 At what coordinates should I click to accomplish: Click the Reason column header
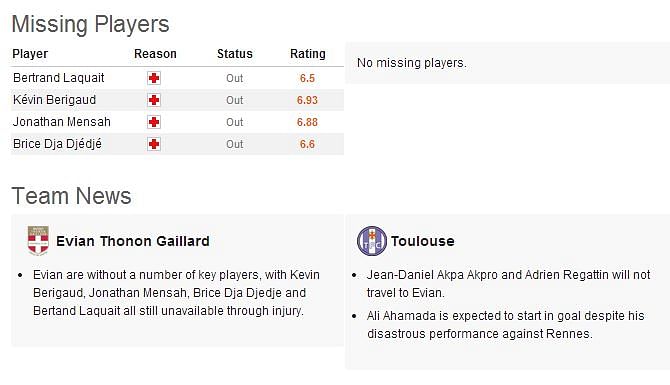pos(155,54)
